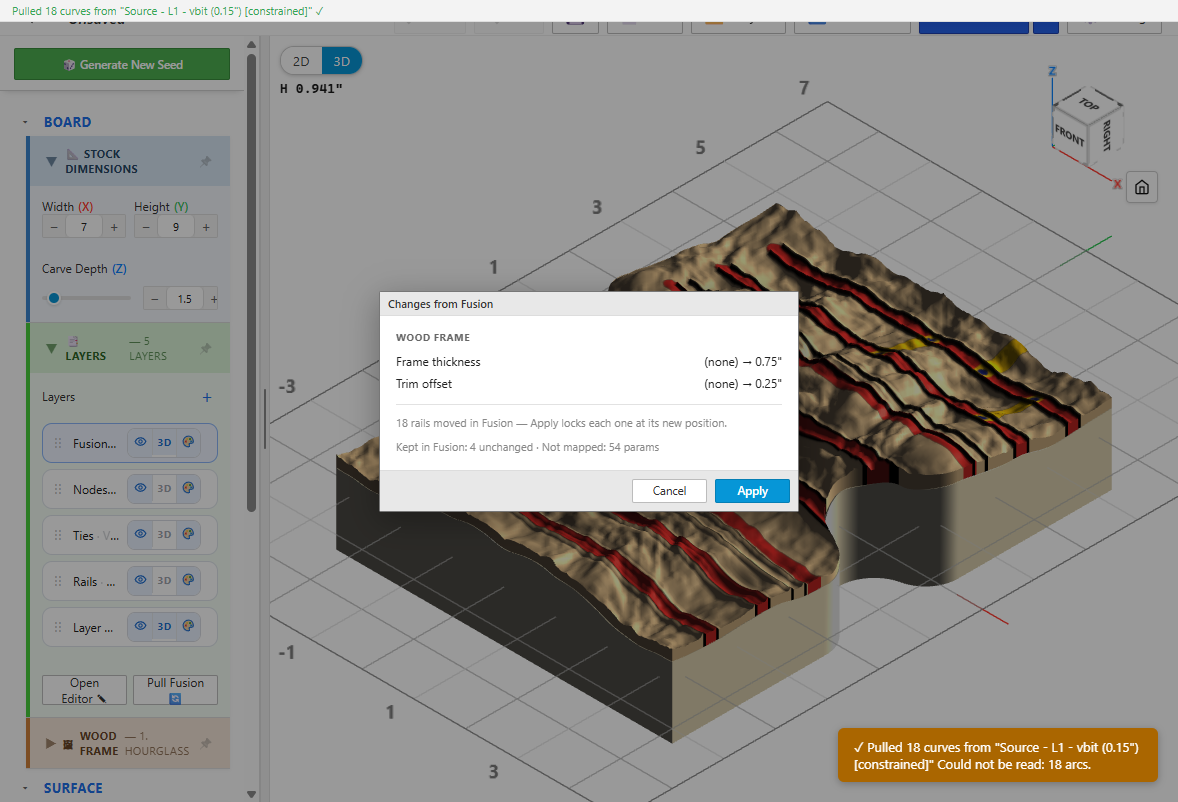The image size is (1178, 802).
Task: Toggle visibility of the Rails layer
Action: coord(140,580)
